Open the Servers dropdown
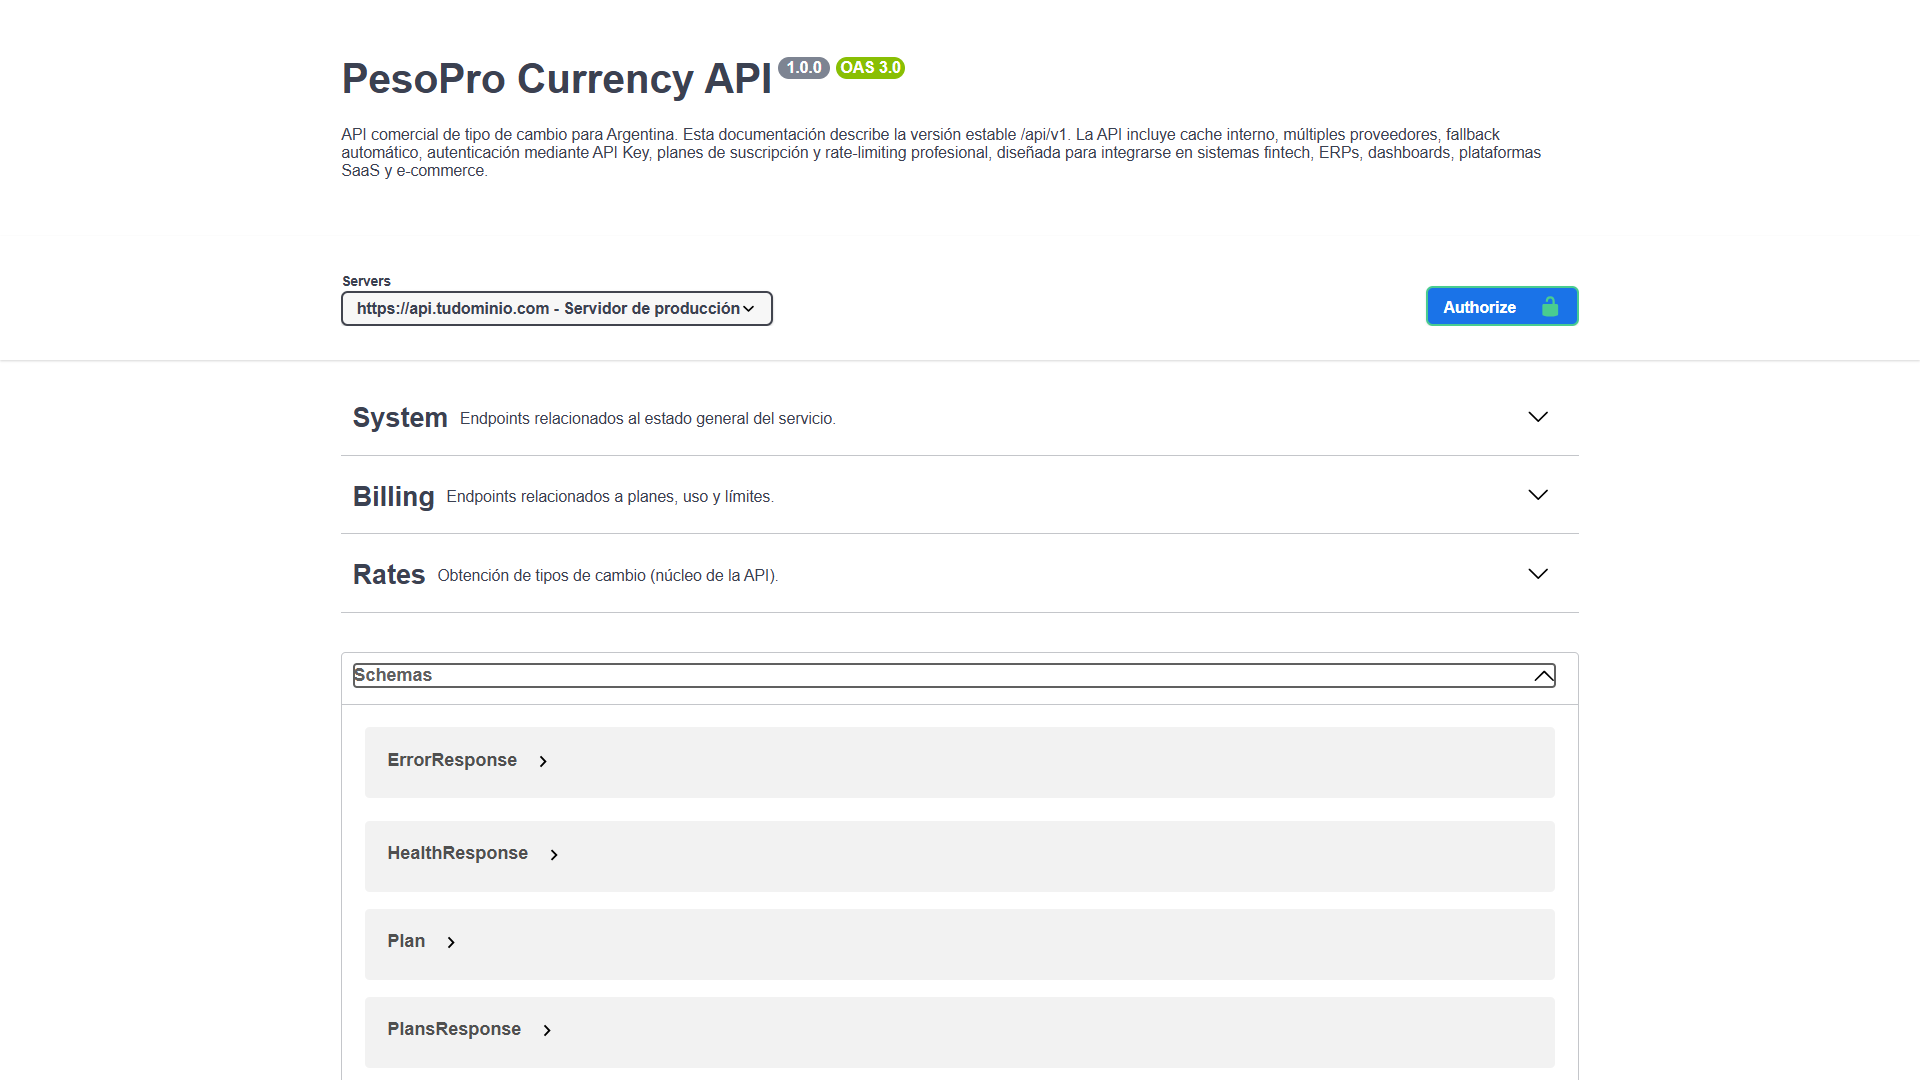 point(556,308)
